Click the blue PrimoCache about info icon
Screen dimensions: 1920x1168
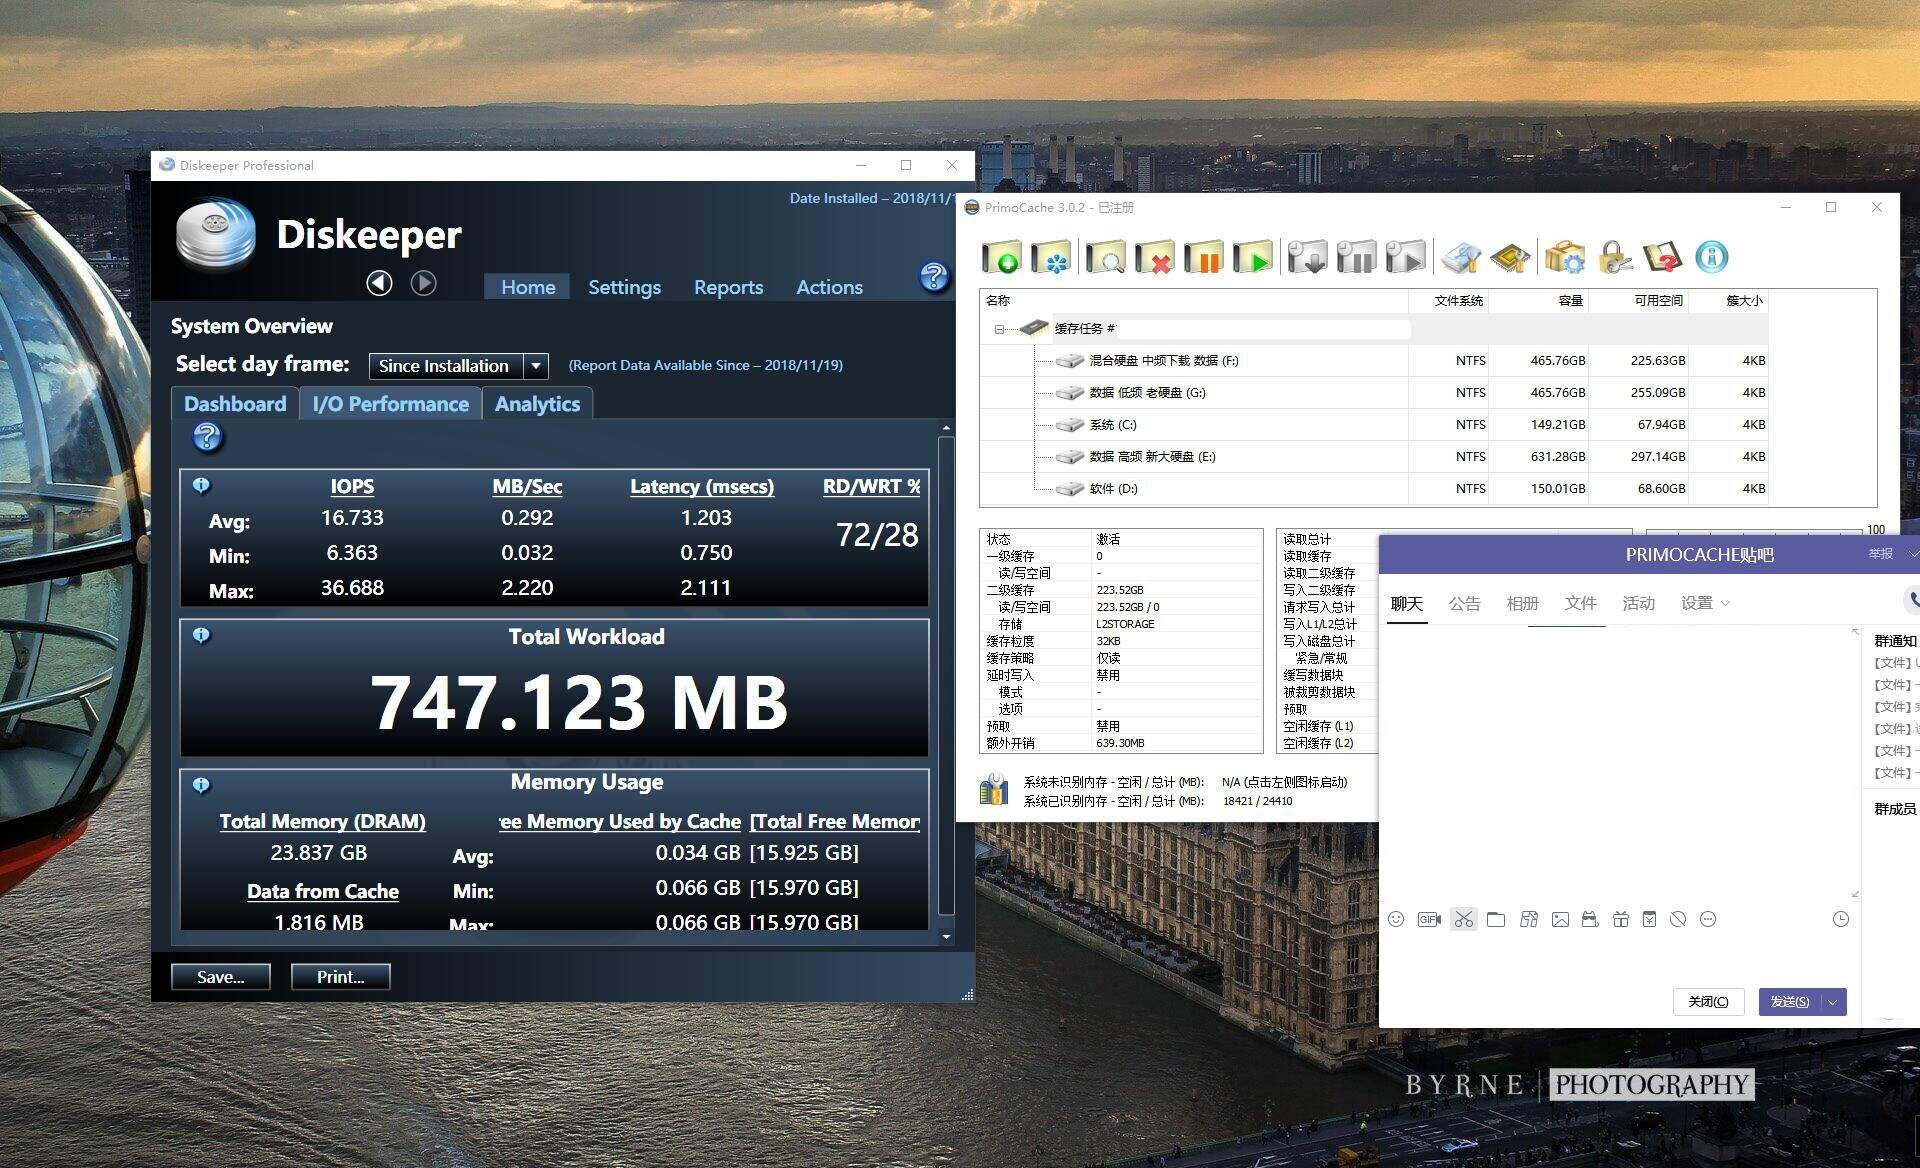[x=1711, y=257]
